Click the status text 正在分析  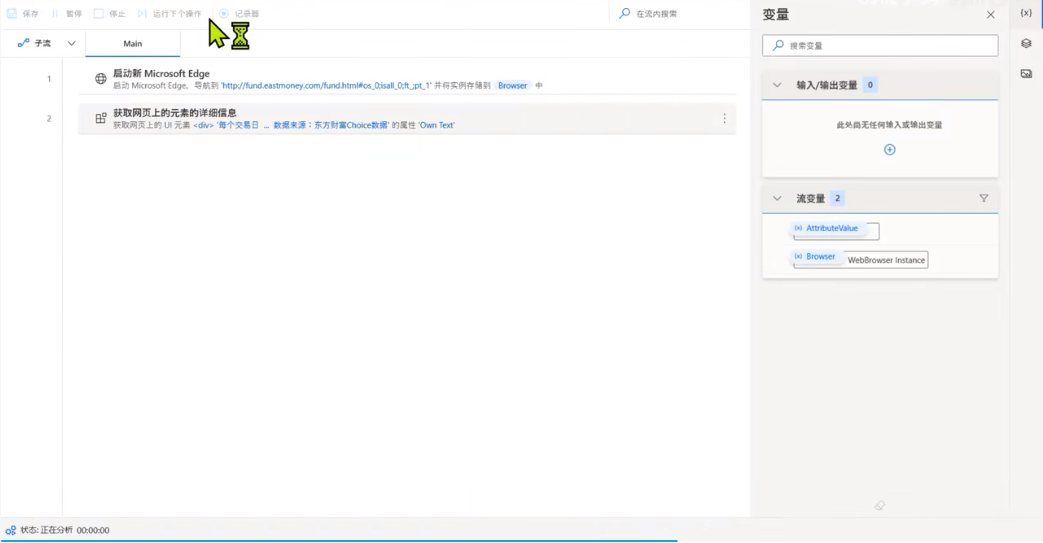point(57,530)
